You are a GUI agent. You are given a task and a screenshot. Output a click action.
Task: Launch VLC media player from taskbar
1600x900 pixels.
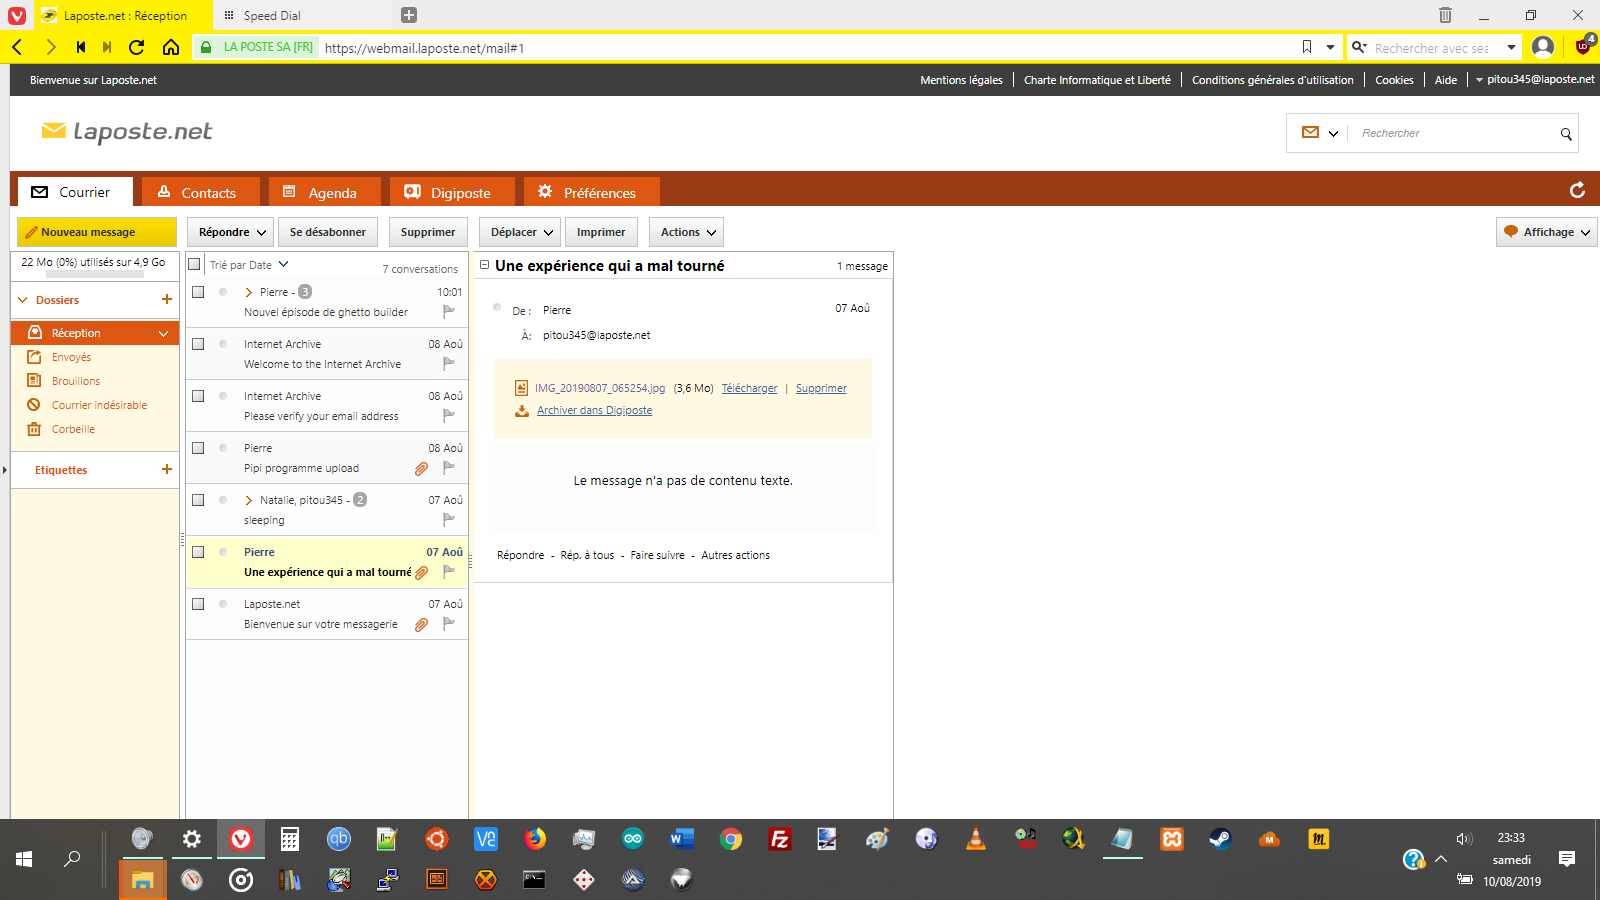(x=976, y=839)
